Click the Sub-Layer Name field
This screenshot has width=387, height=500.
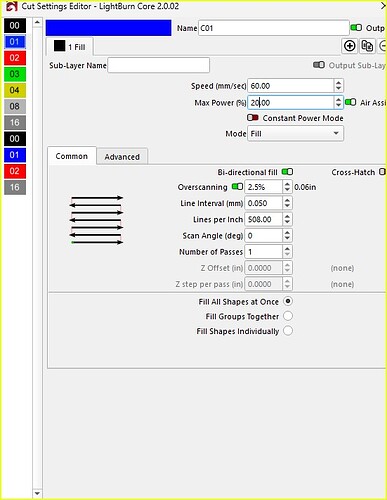click(159, 65)
